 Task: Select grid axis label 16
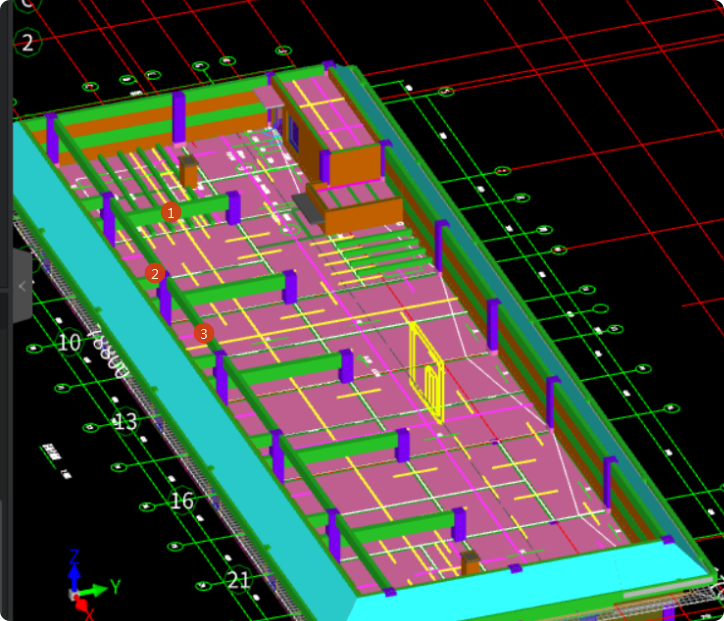point(182,500)
